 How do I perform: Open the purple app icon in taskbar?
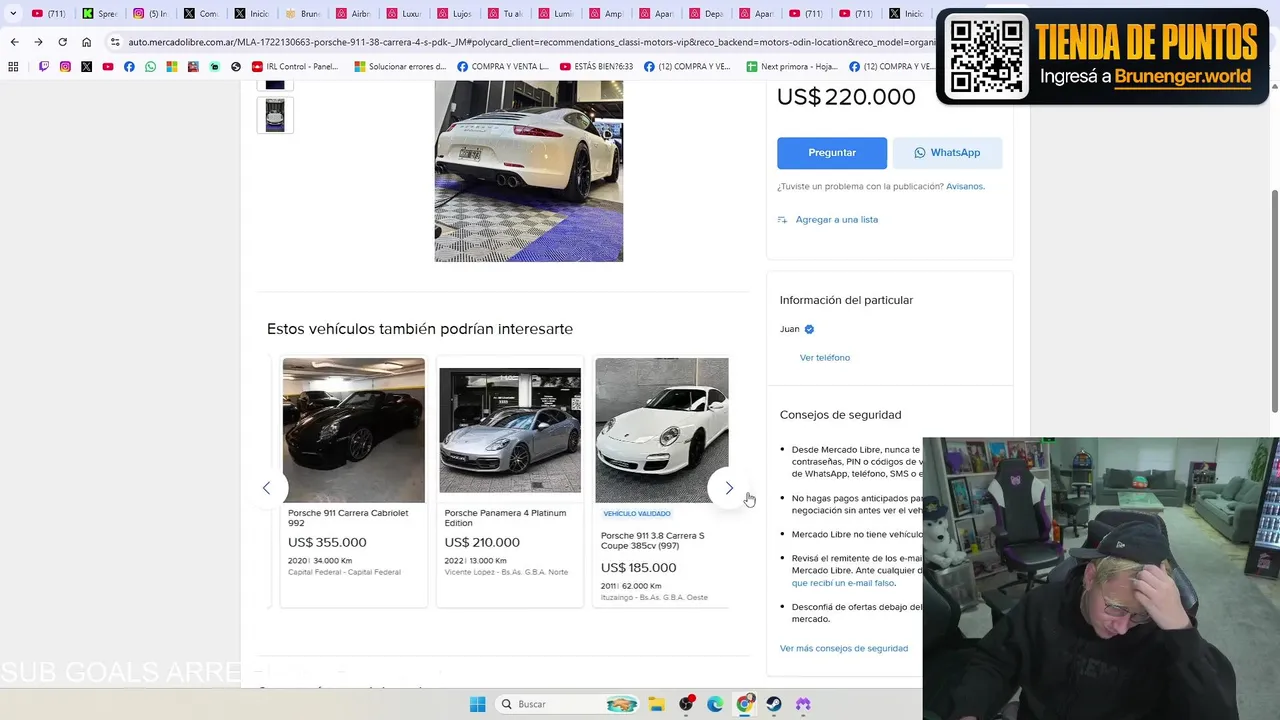point(803,704)
